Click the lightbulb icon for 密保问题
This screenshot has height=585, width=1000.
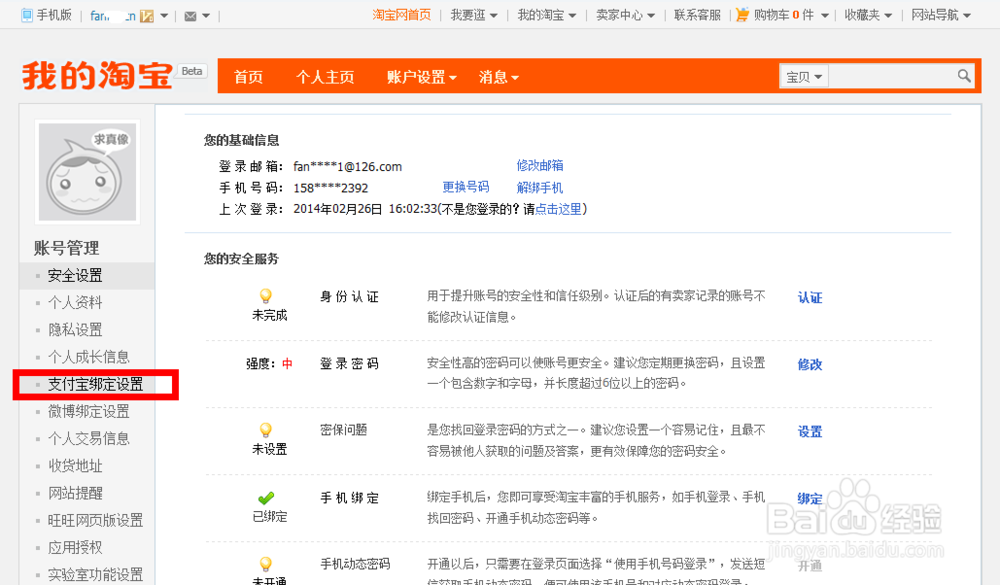[266, 429]
